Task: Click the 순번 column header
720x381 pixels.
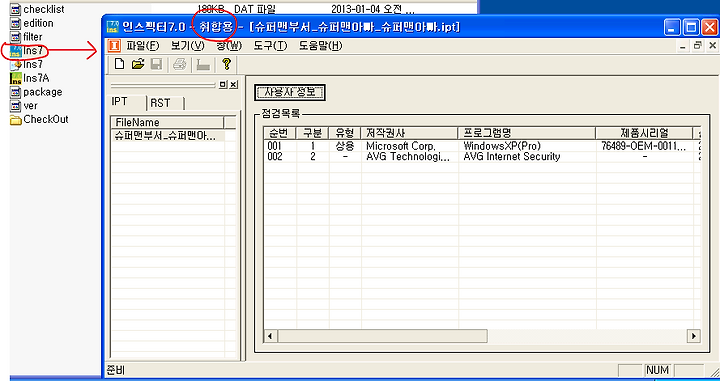Action: (x=280, y=133)
